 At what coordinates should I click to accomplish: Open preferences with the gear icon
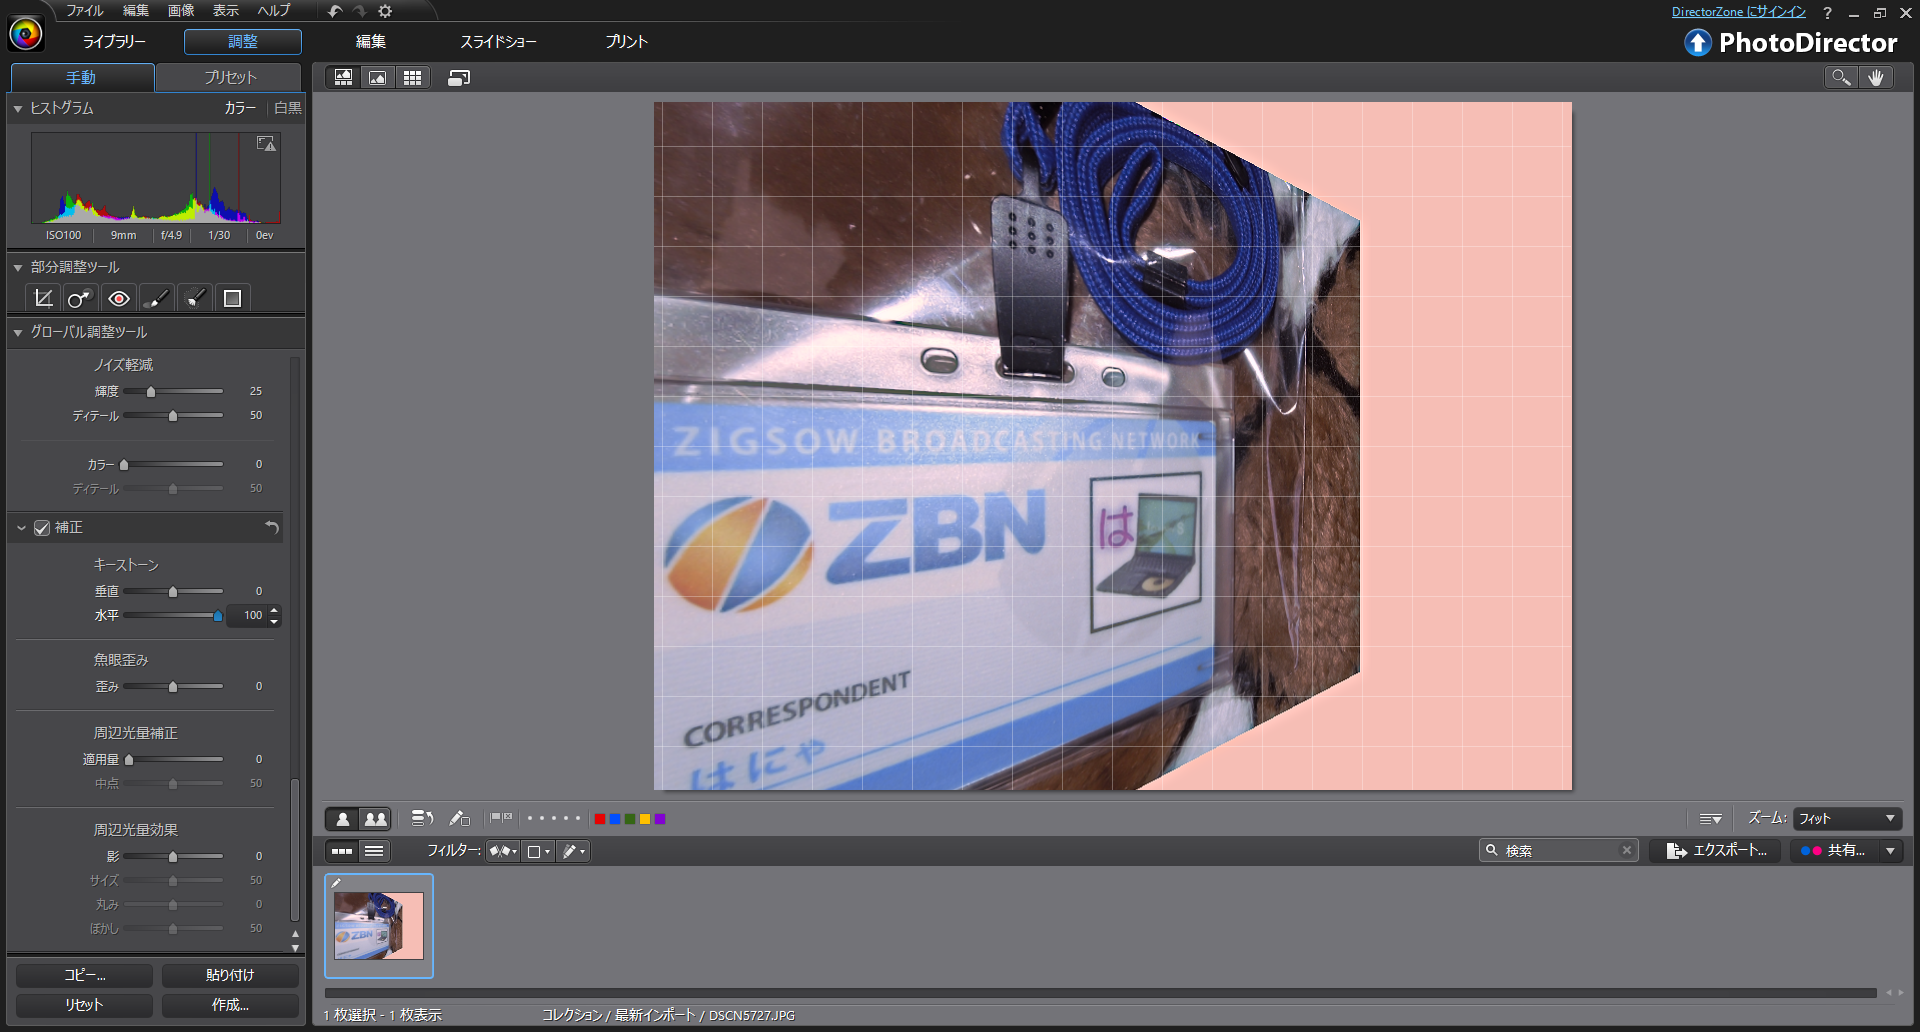pos(385,11)
